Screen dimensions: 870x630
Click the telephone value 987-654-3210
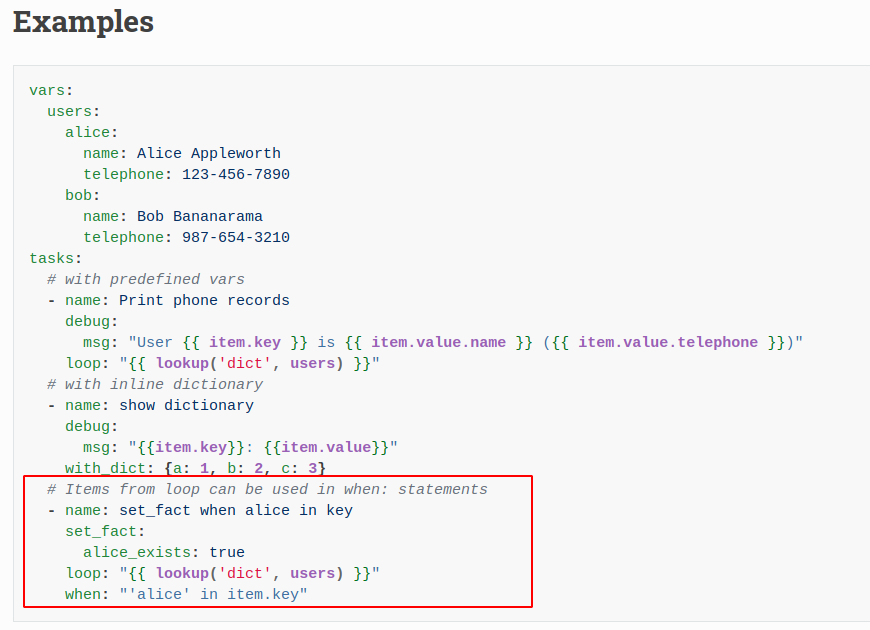(x=236, y=238)
